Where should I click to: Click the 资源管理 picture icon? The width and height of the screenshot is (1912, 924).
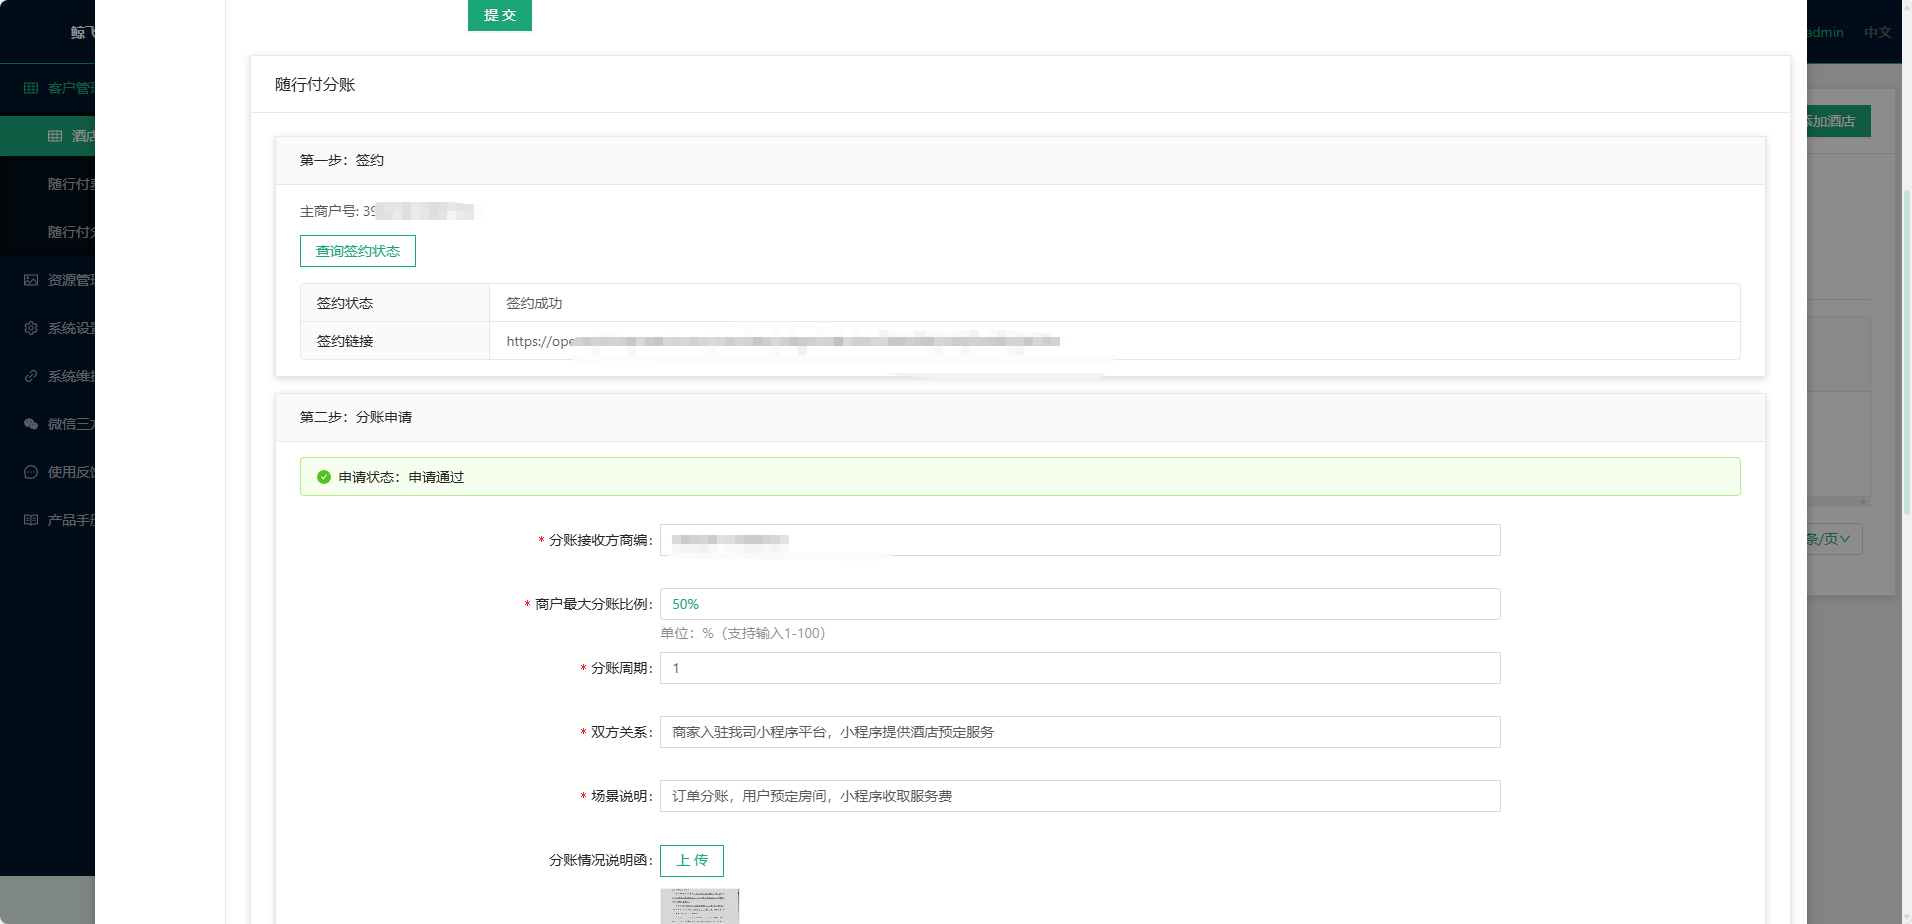pos(31,280)
